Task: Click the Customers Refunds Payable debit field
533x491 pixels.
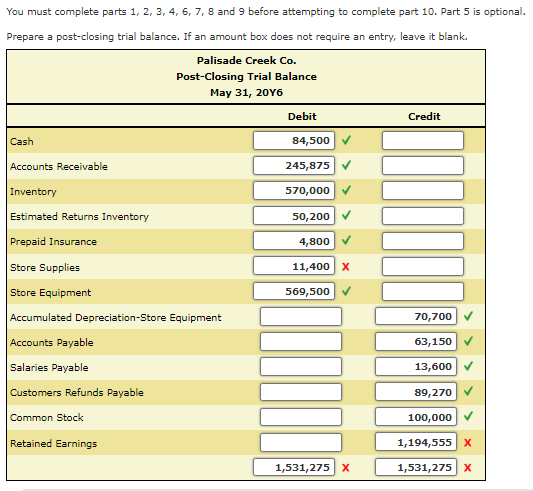Action: 301,392
